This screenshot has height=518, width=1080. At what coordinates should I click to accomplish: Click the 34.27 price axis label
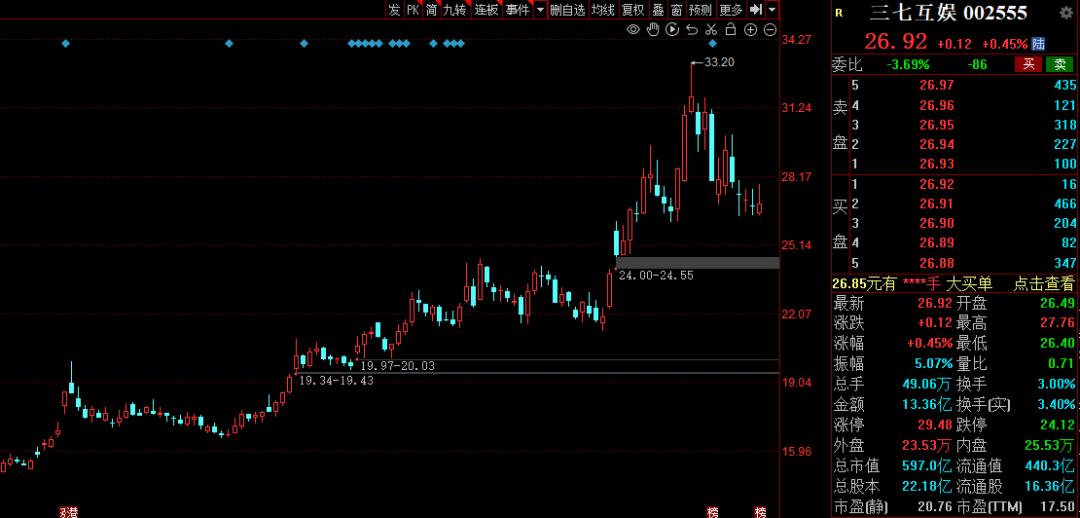click(796, 40)
